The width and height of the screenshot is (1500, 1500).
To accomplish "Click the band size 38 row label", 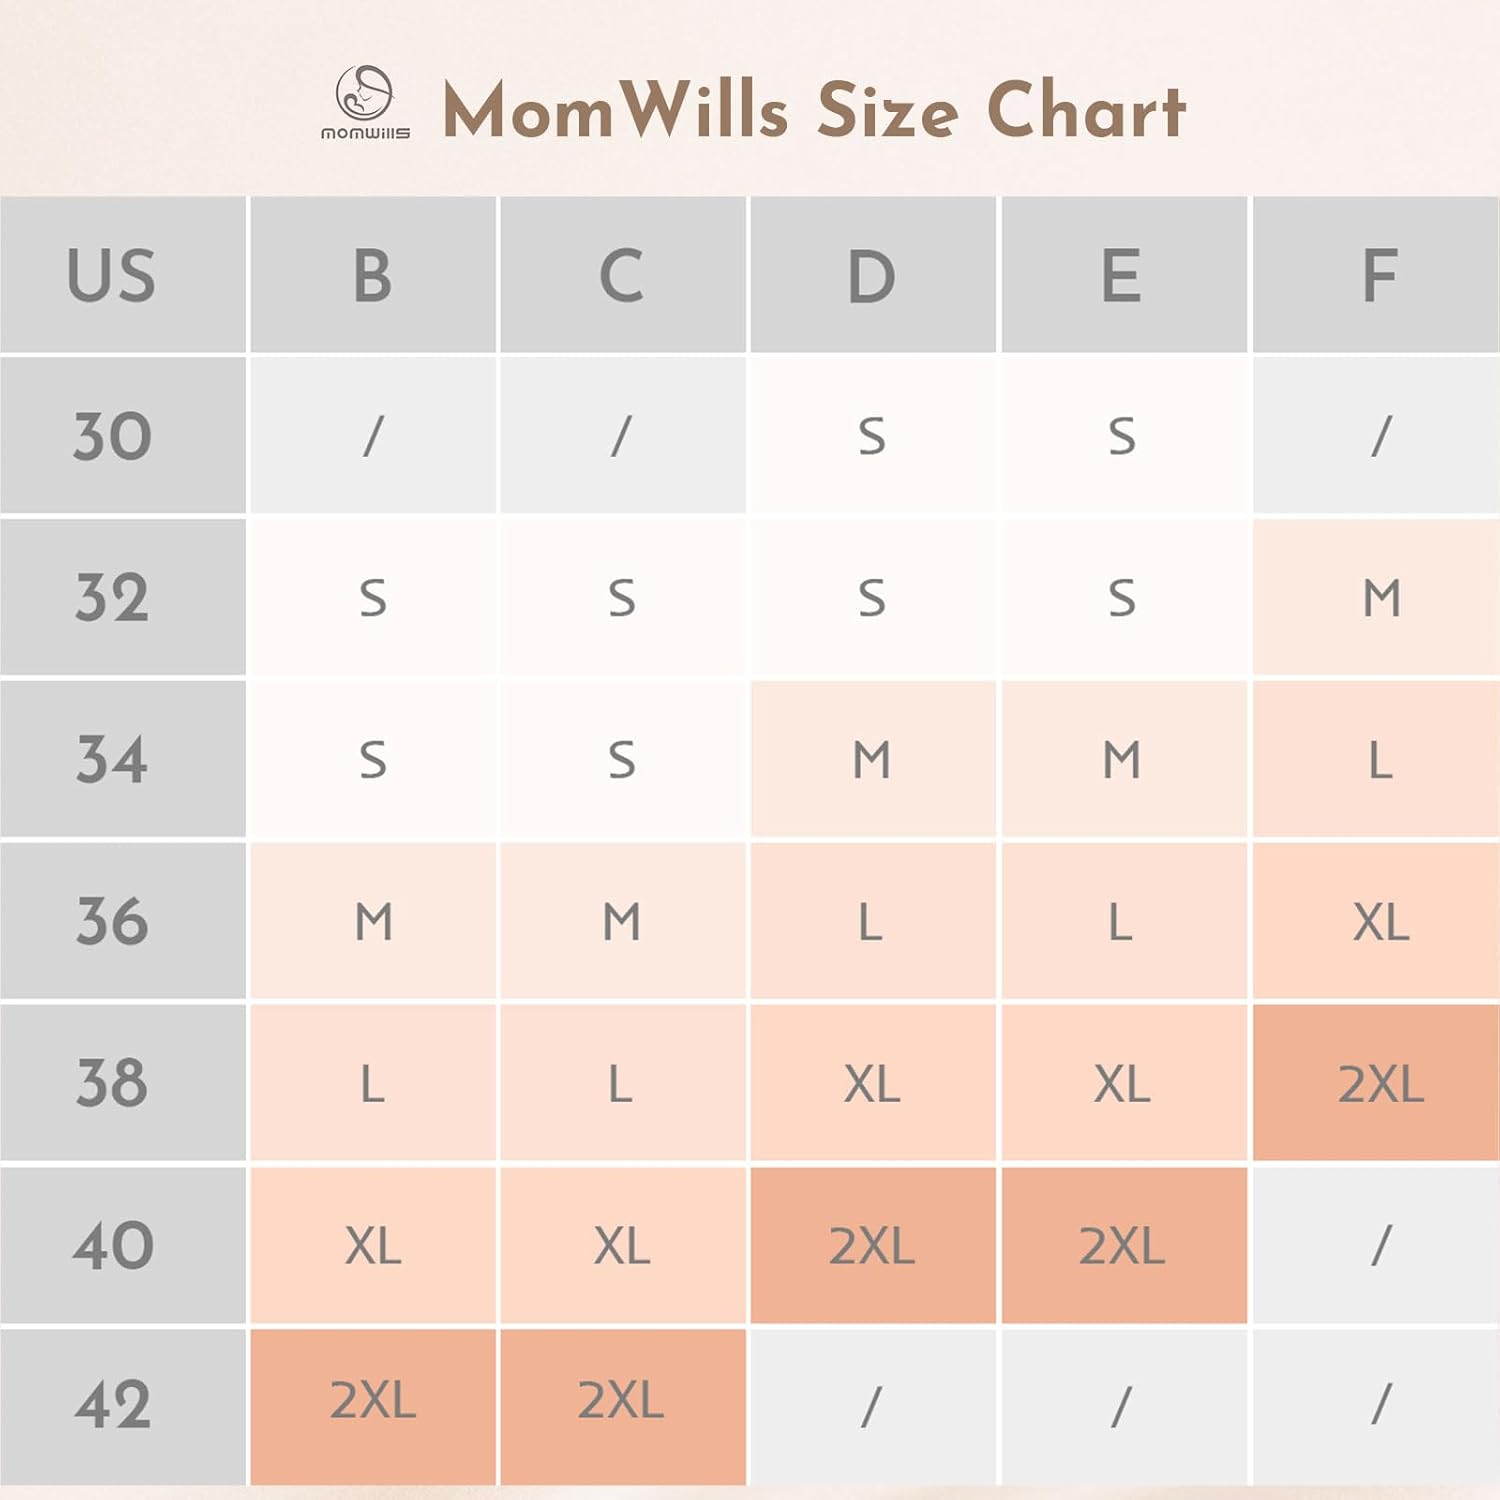I will 111,1083.
